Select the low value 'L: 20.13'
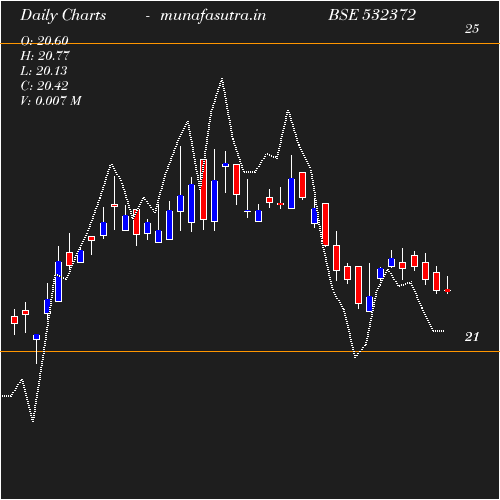 coord(44,71)
